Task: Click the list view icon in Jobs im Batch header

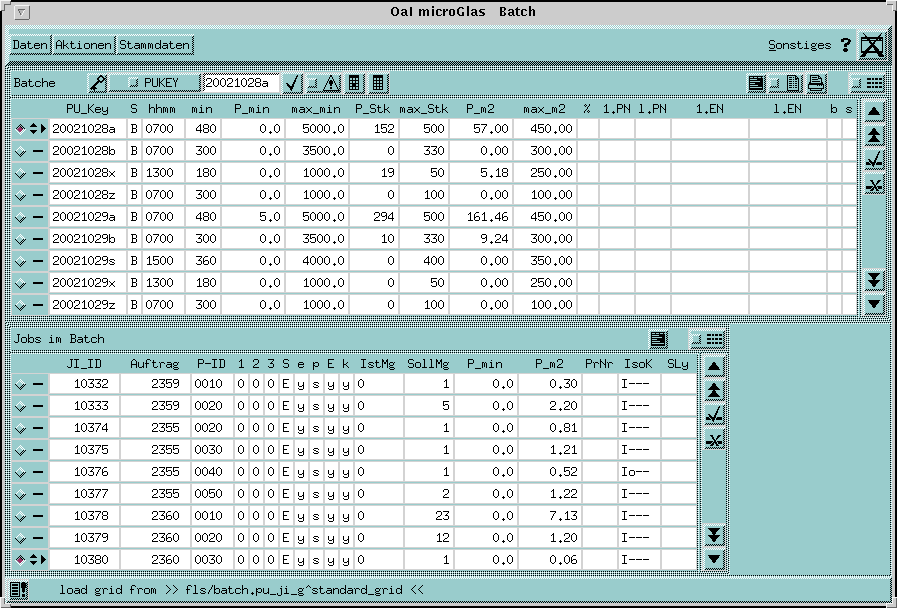Action: coord(658,339)
